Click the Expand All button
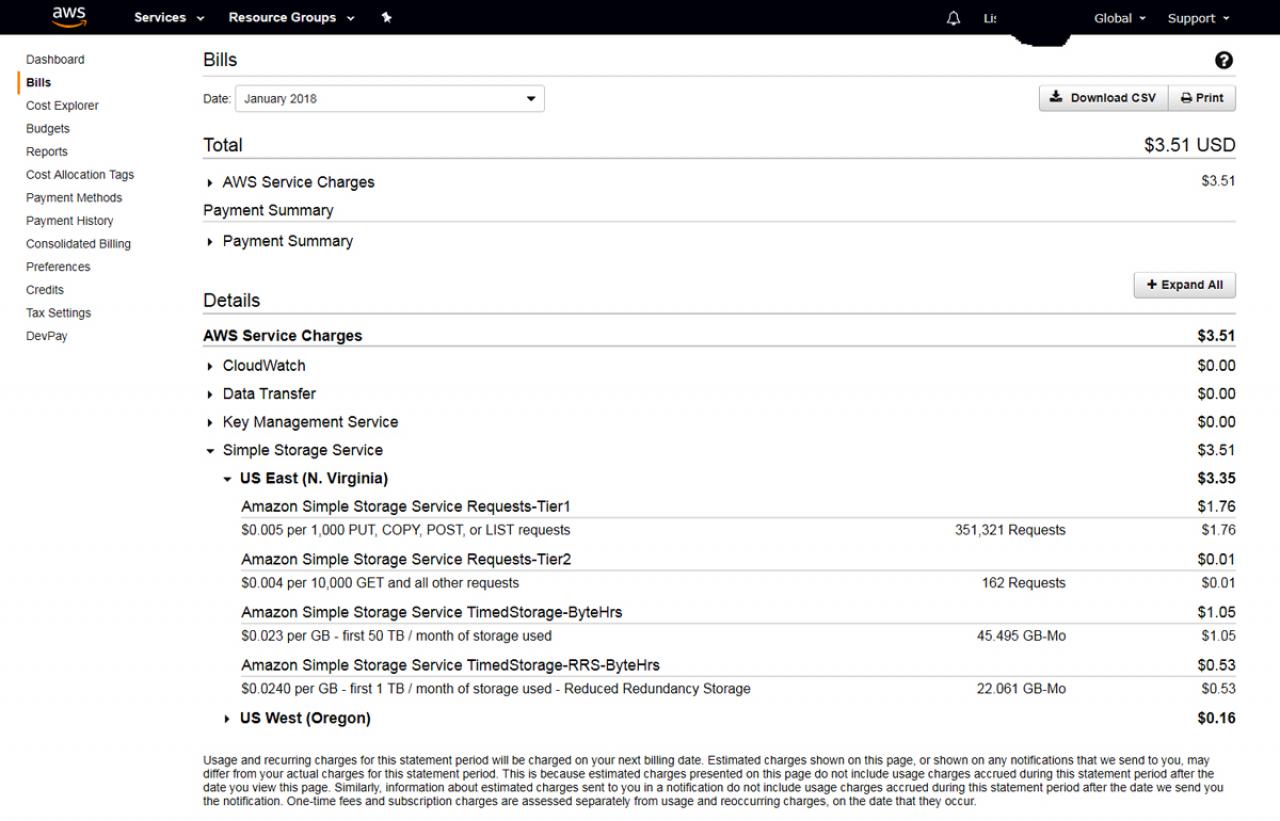This screenshot has width=1280, height=821. [1185, 285]
